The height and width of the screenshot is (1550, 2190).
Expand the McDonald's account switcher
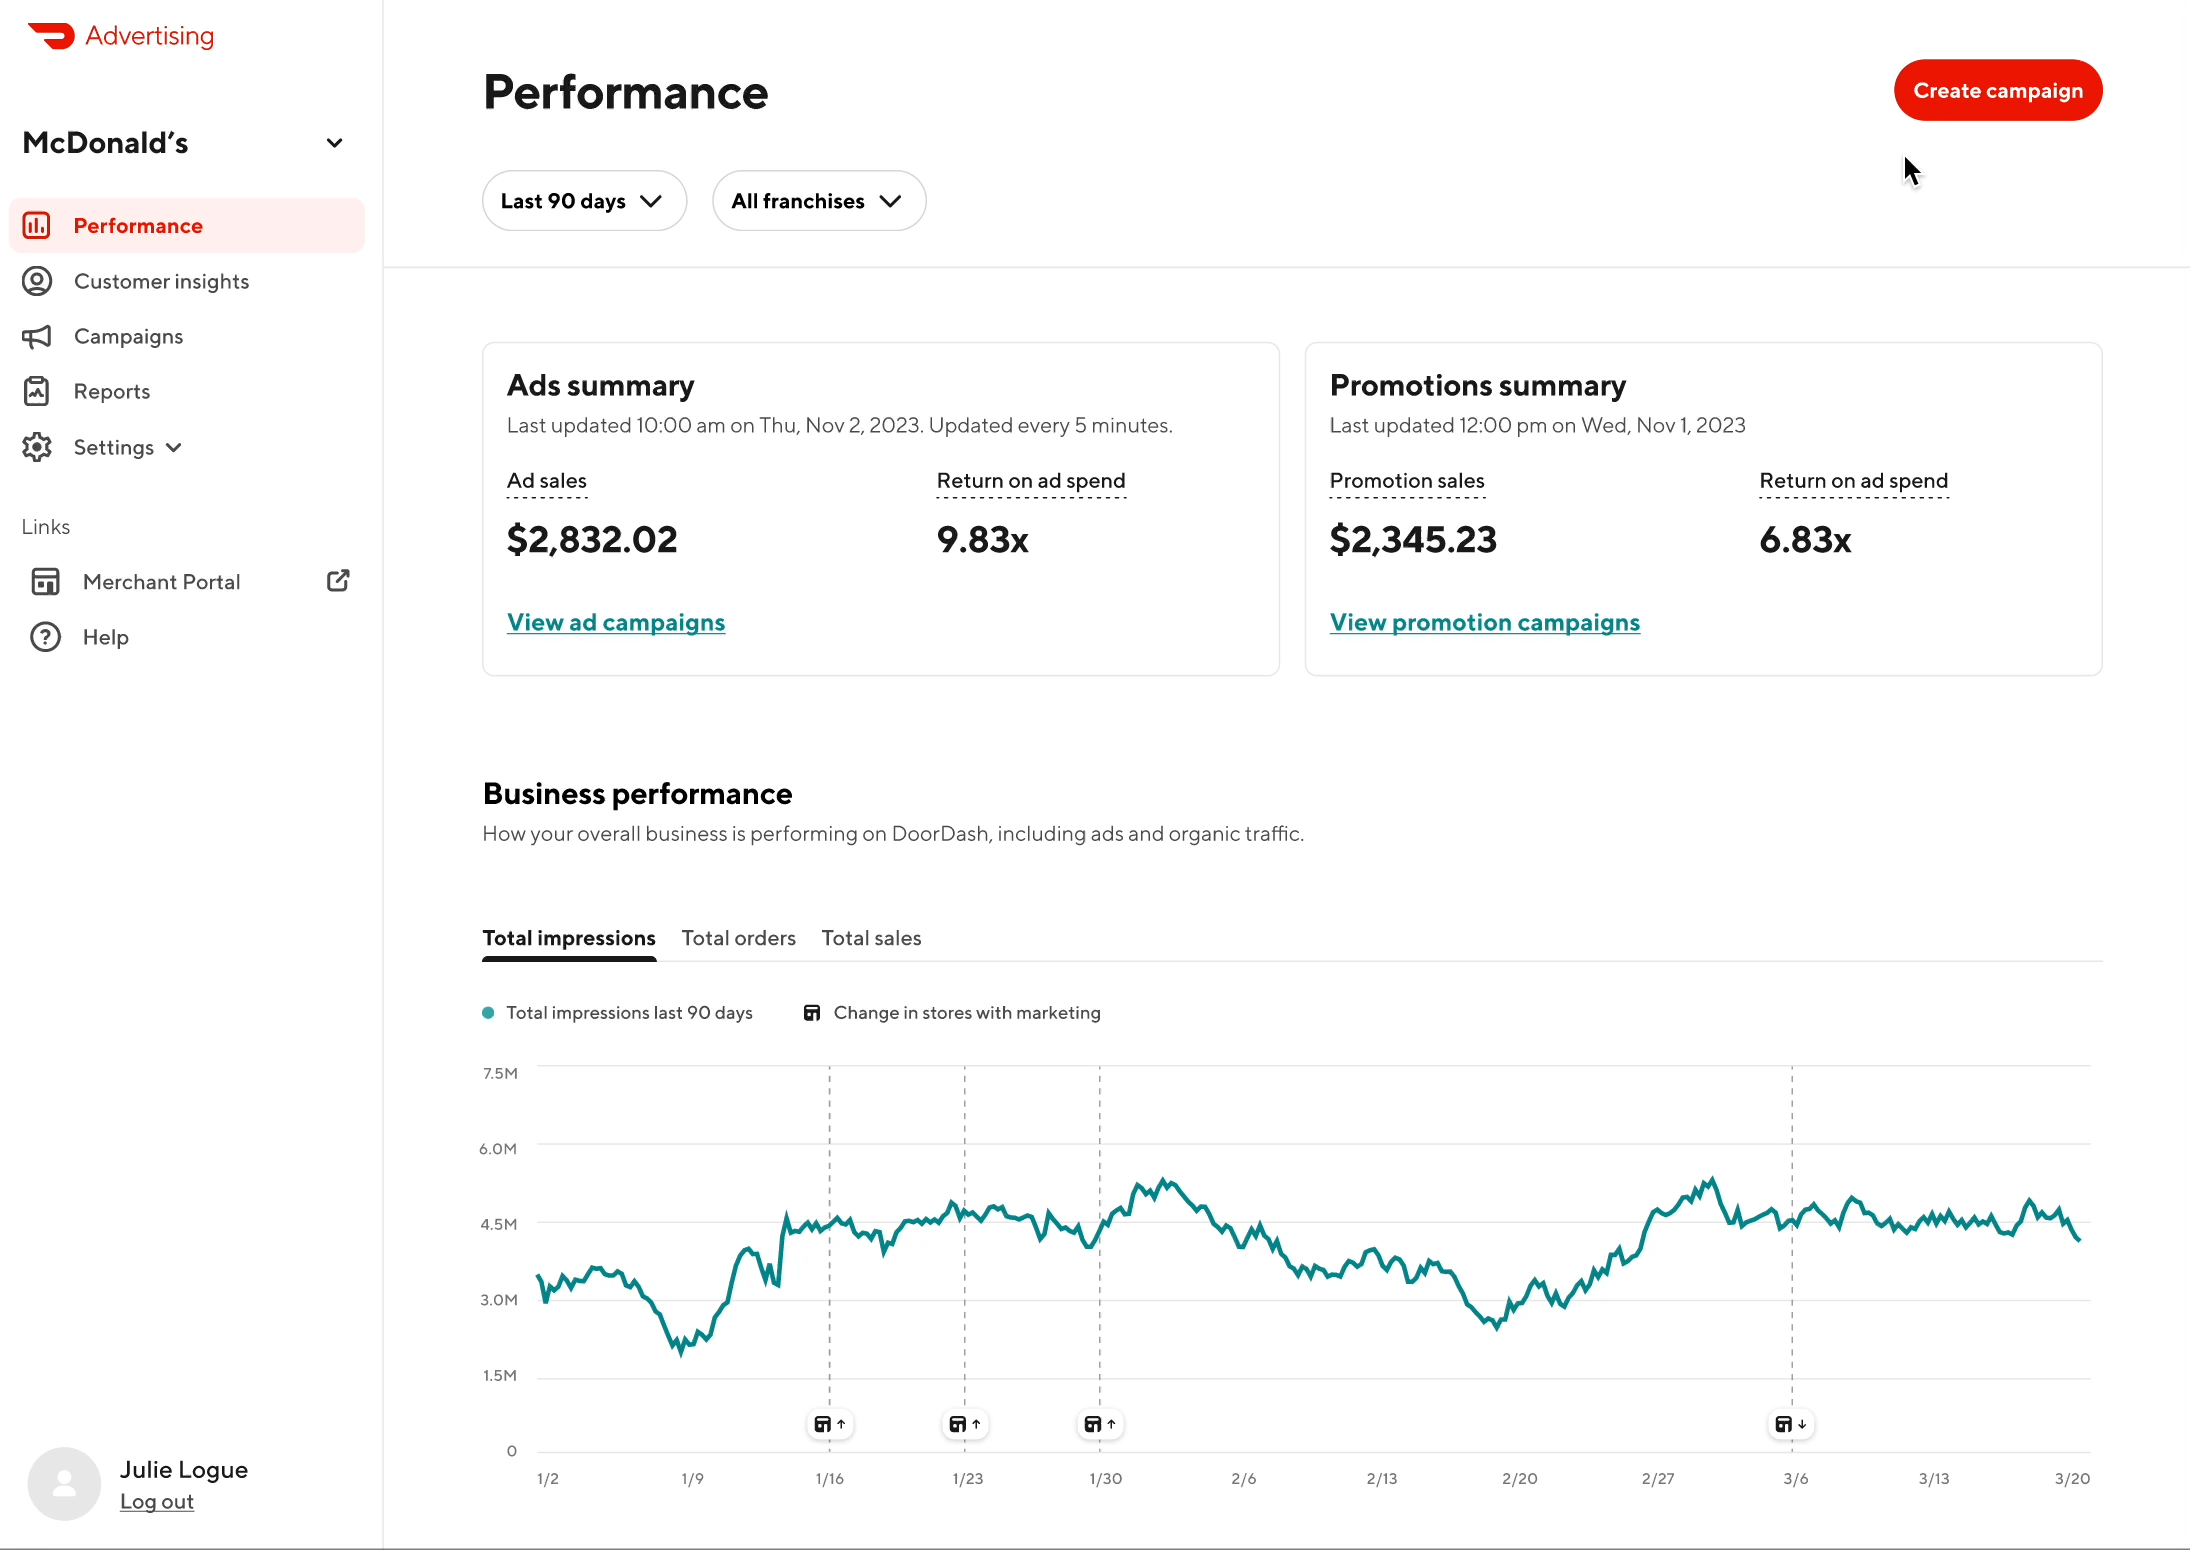click(335, 143)
